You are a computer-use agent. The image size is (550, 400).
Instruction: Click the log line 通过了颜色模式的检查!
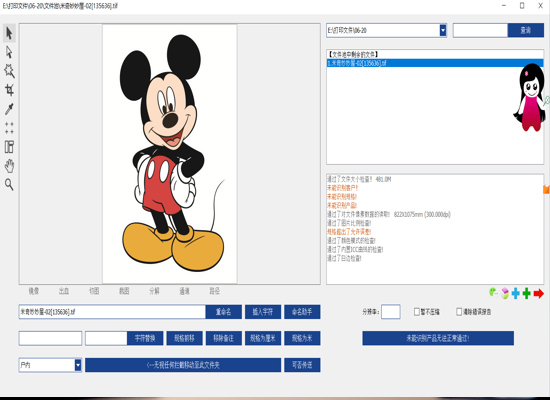pos(351,241)
